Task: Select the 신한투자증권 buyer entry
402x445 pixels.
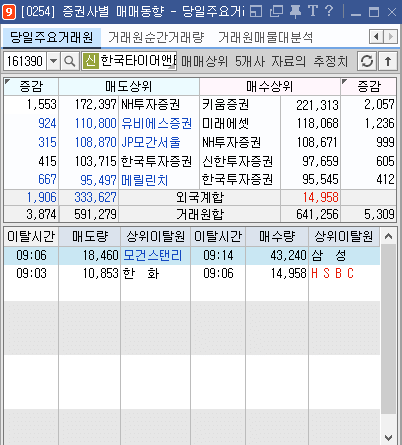Action: pos(238,161)
